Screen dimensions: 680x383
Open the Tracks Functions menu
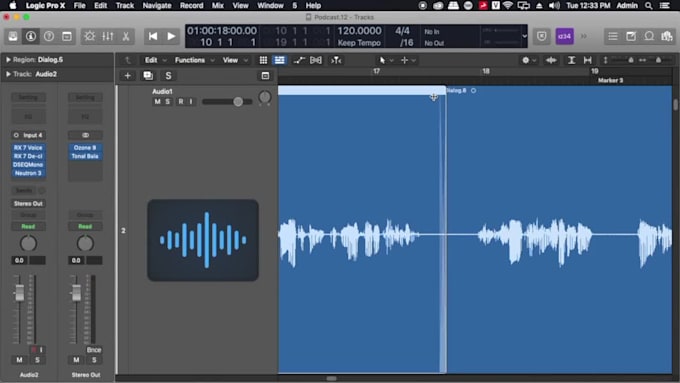[194, 60]
